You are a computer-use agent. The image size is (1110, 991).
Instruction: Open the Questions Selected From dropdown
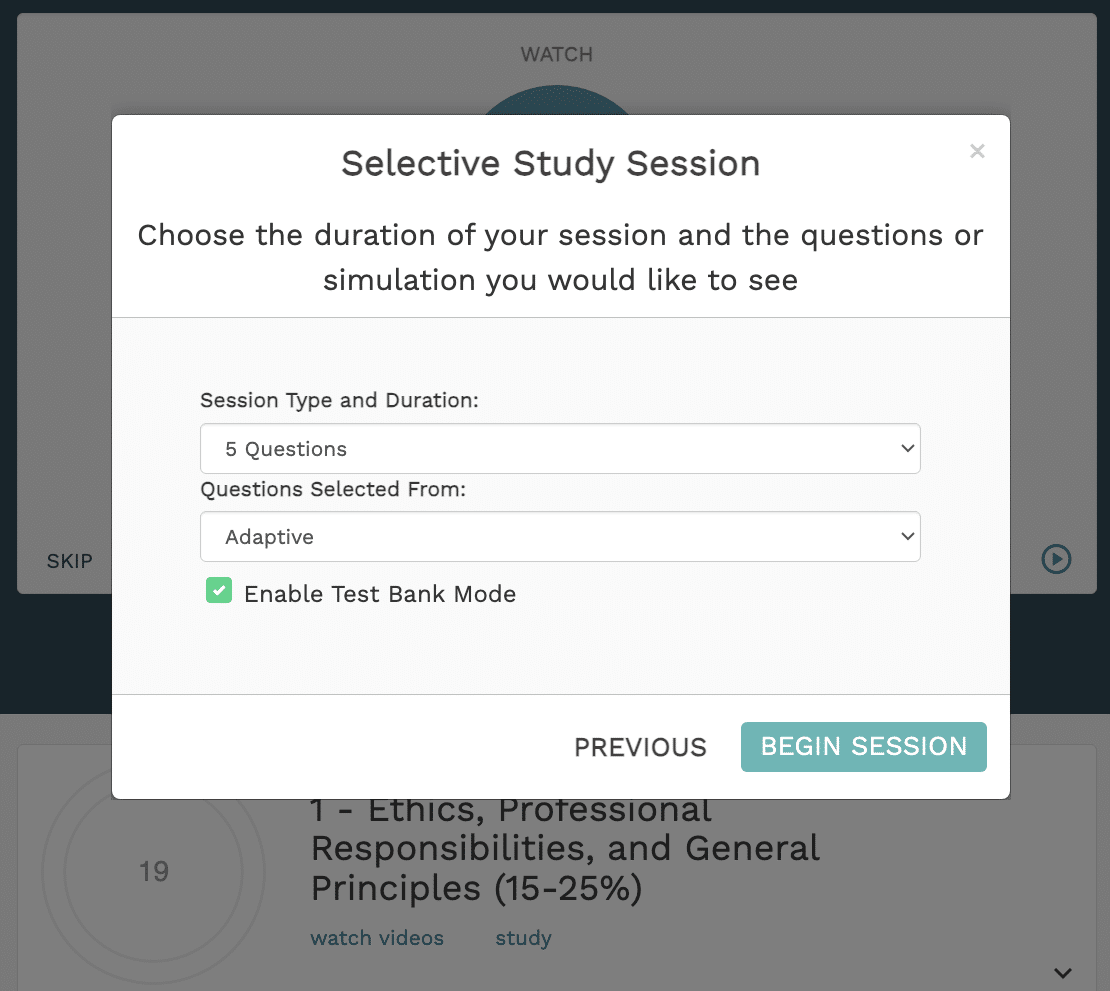[x=560, y=537]
